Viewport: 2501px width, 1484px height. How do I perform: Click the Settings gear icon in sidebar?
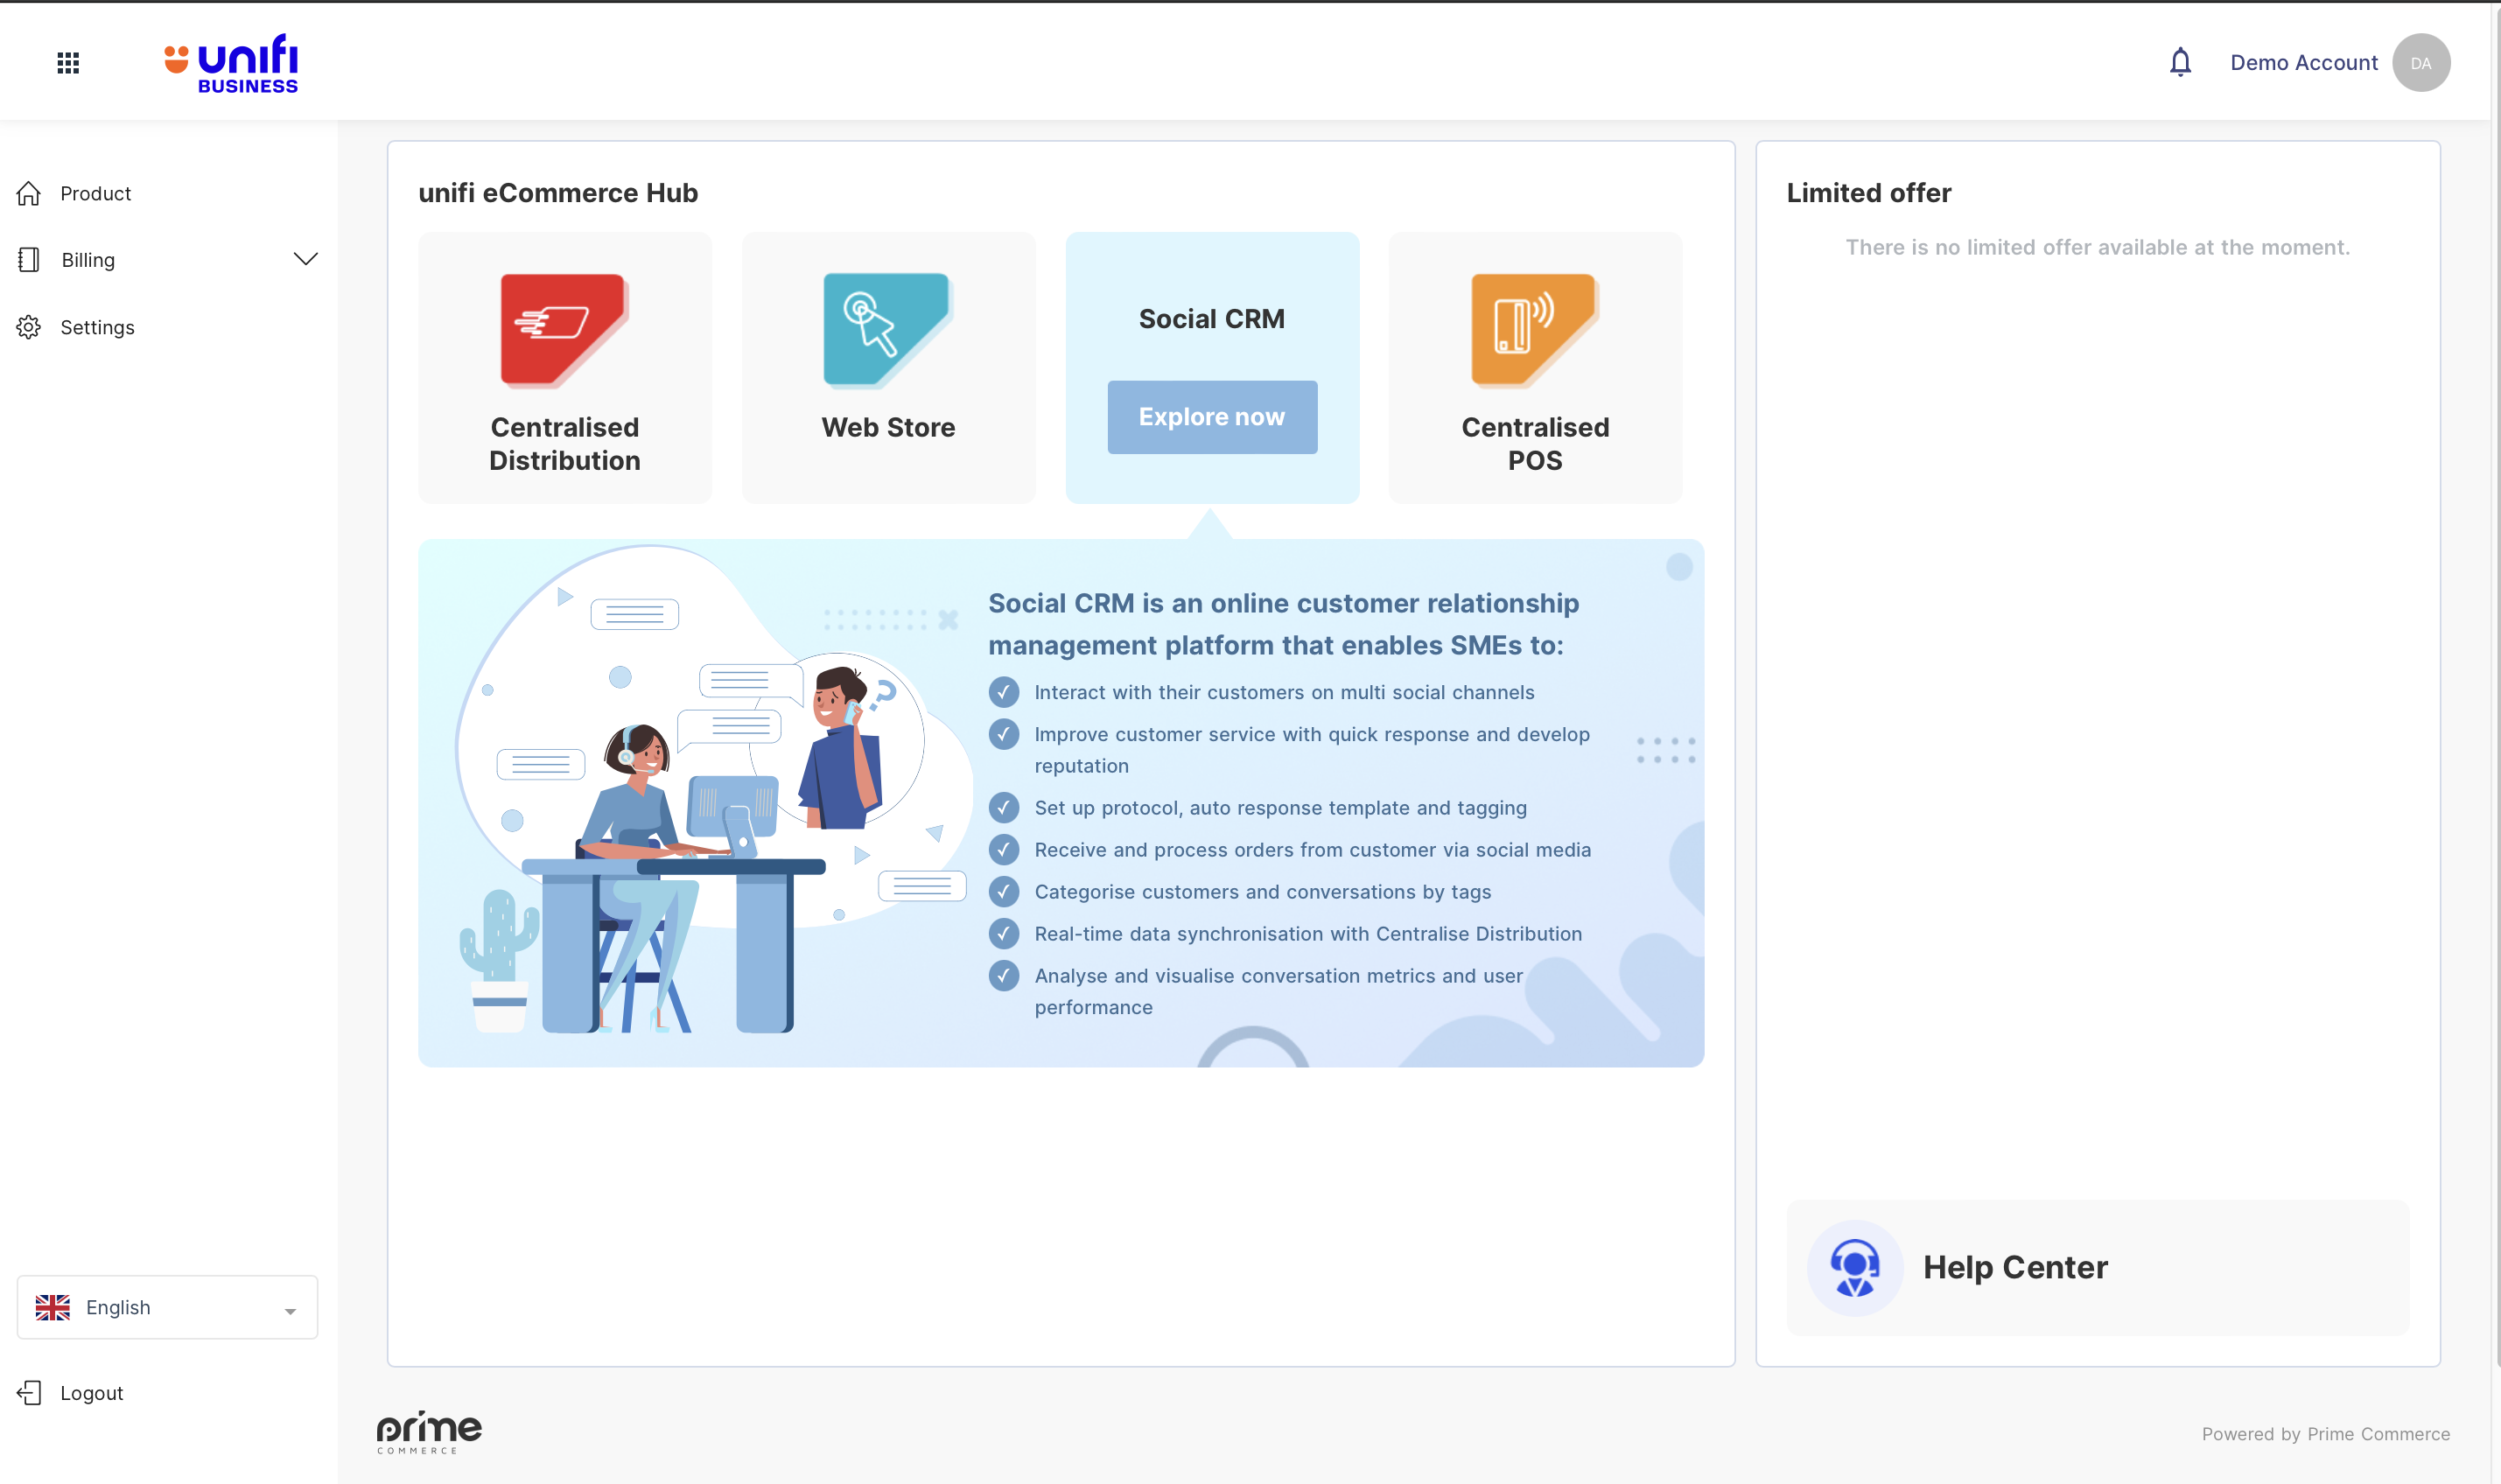[29, 327]
